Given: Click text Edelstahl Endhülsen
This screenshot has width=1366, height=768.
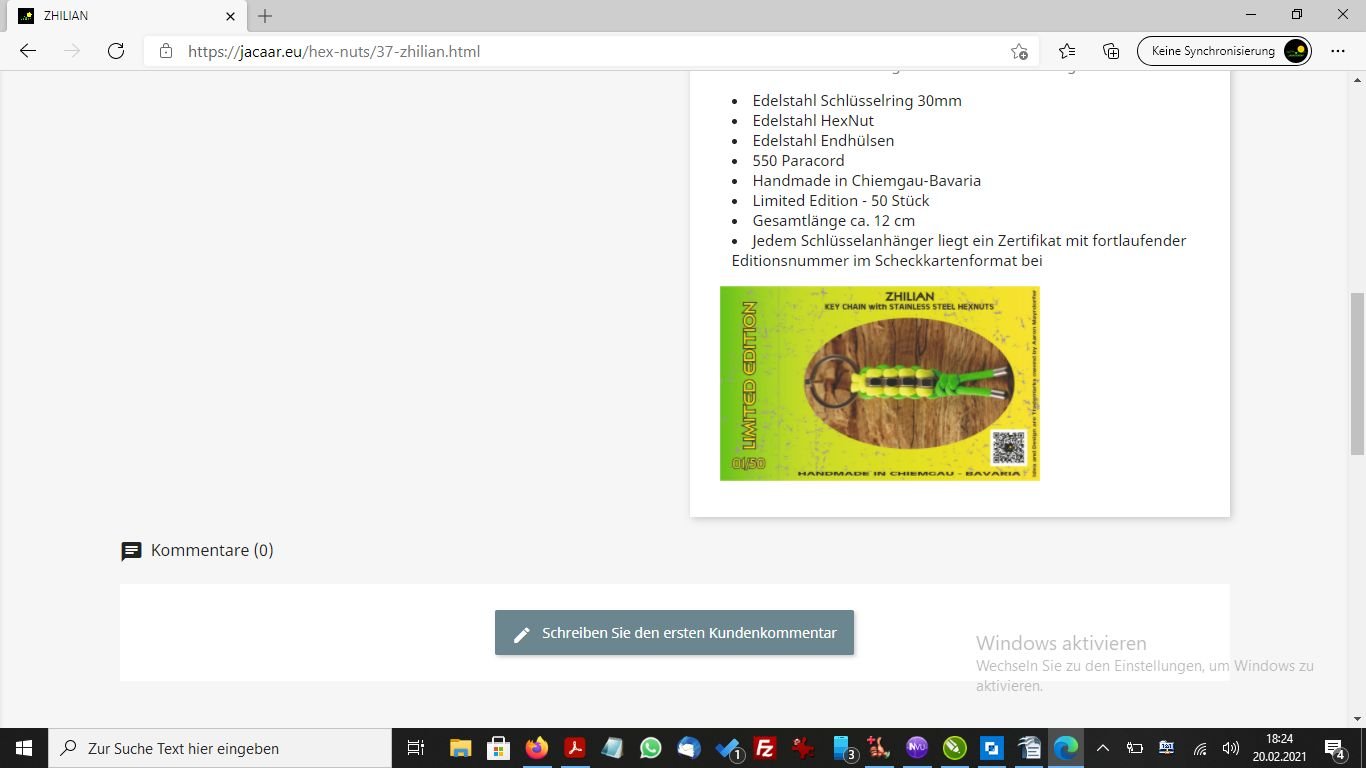Looking at the screenshot, I should coord(823,140).
